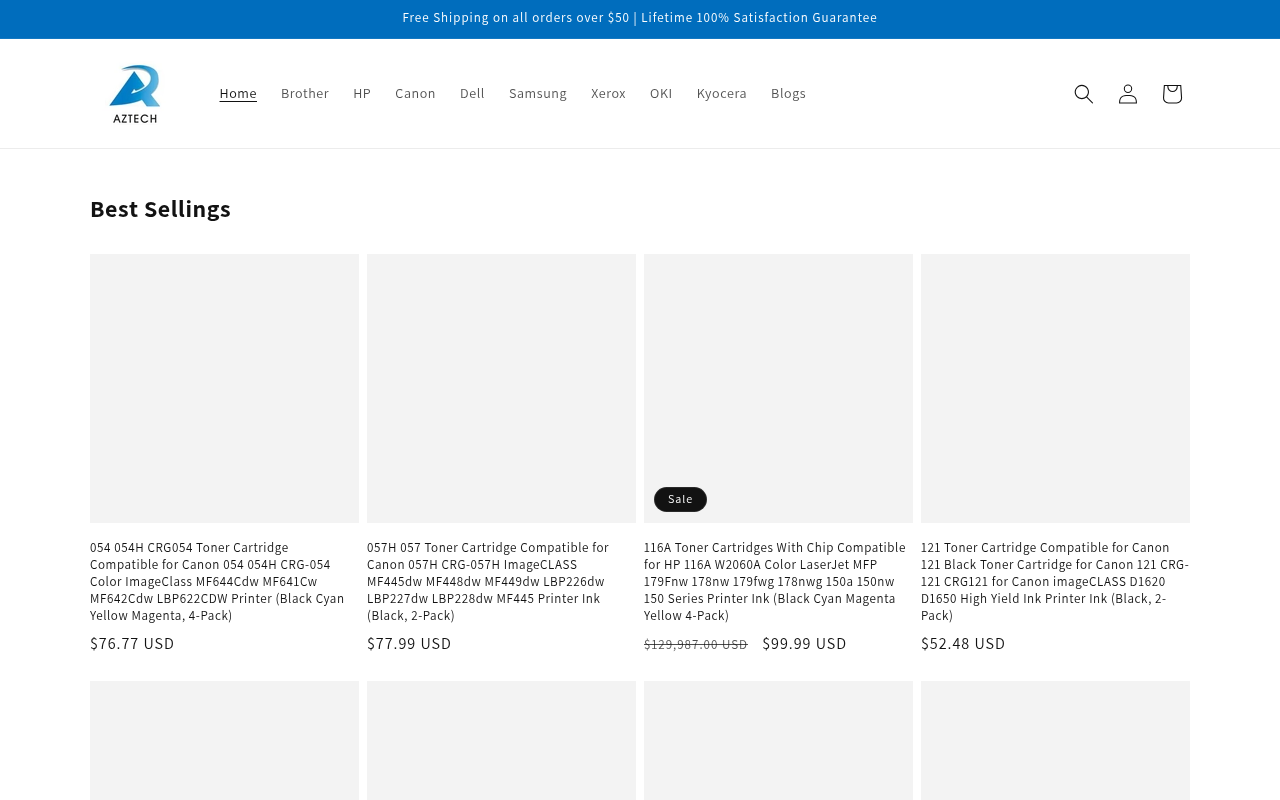Click the crossed-out $129,987.00 USD price
This screenshot has height=800, width=1280.
pyautogui.click(x=696, y=645)
